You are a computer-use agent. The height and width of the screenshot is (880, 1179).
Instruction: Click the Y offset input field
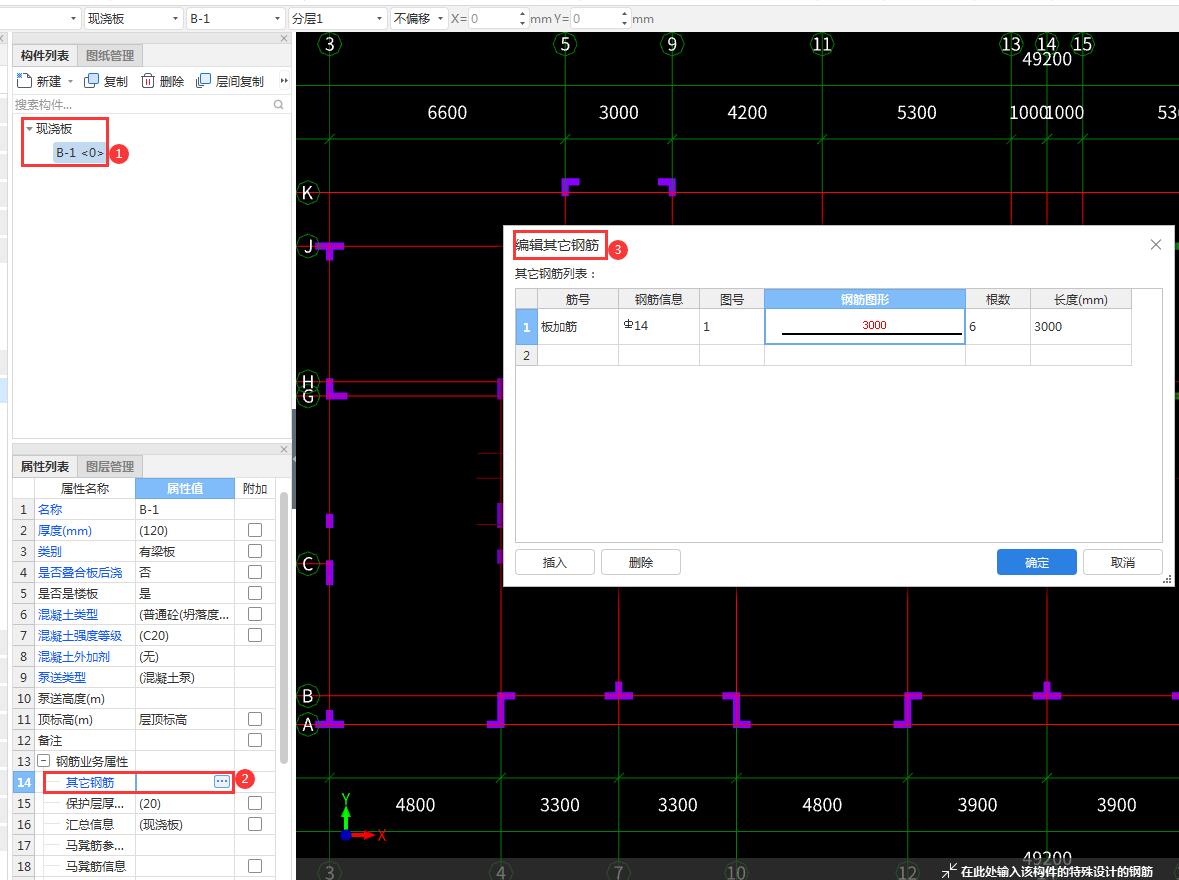[596, 18]
